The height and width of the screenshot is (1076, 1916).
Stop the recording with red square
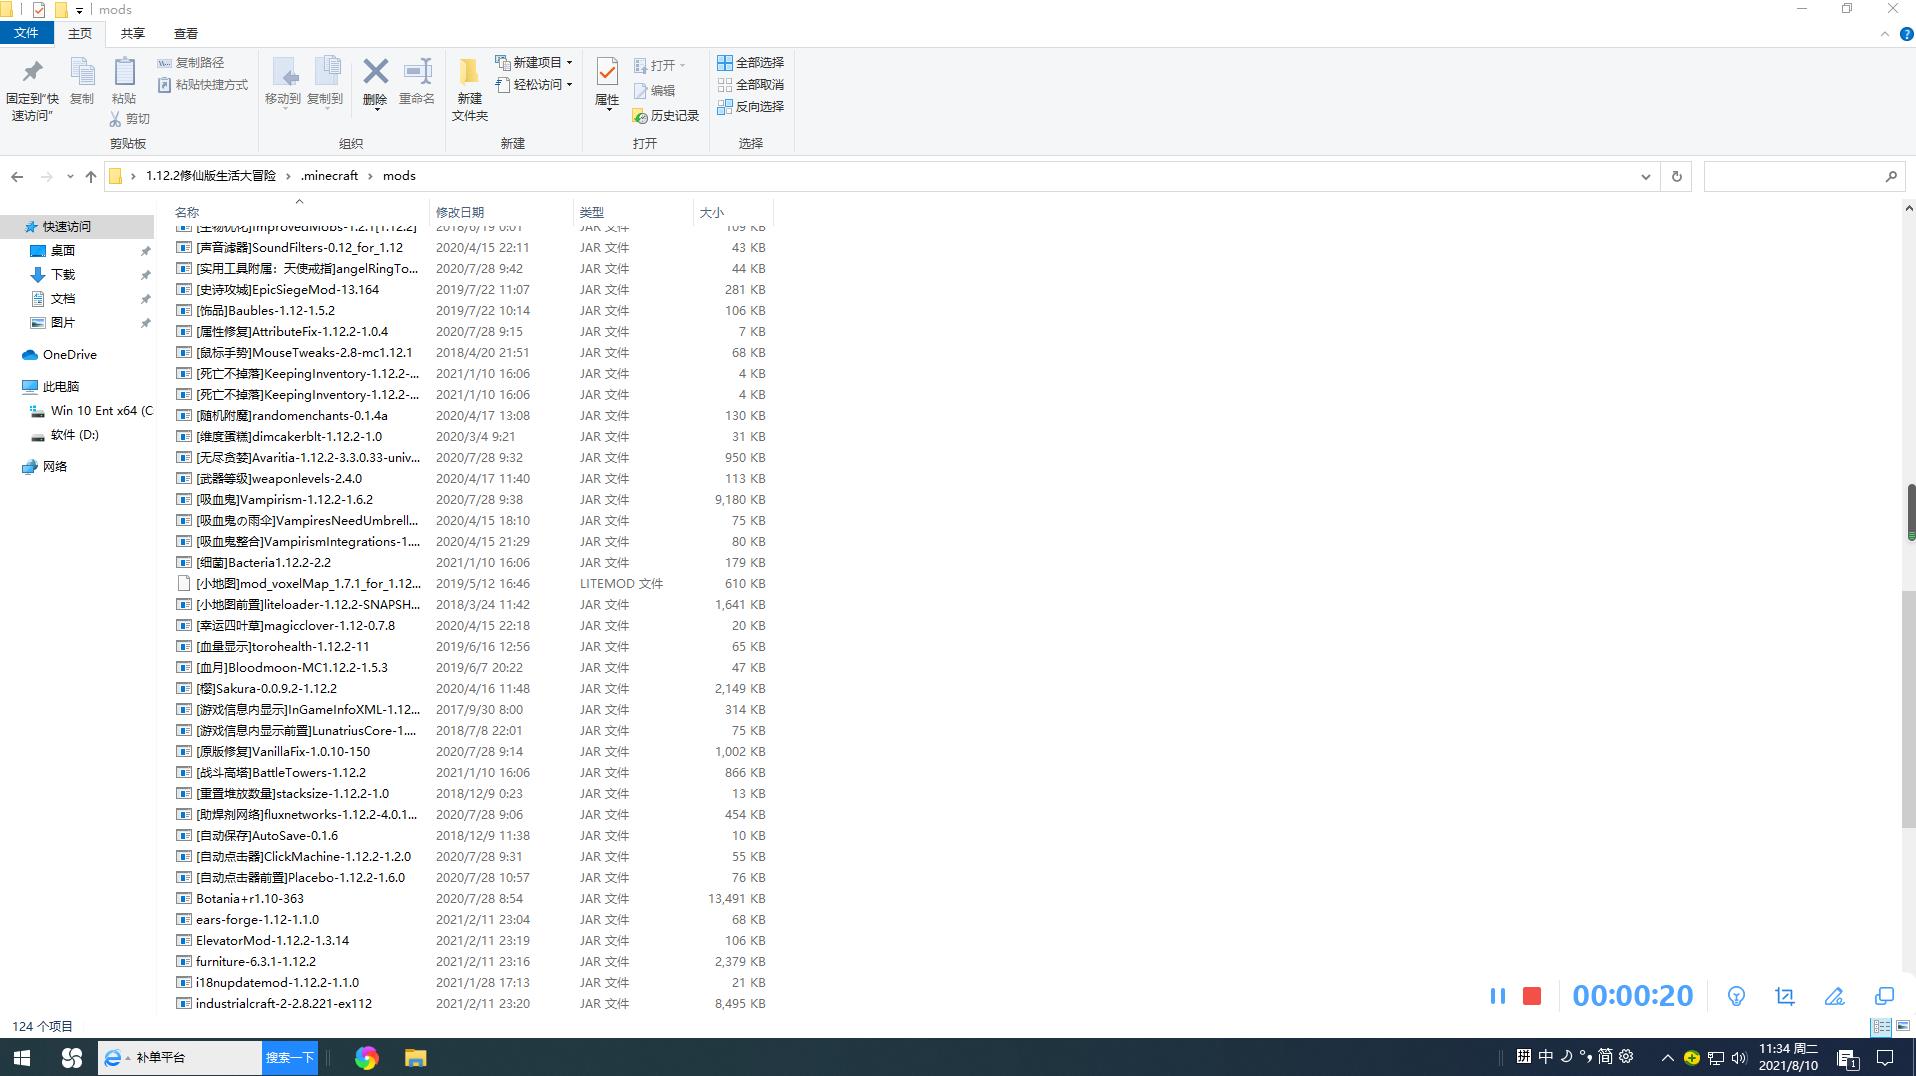coord(1531,996)
